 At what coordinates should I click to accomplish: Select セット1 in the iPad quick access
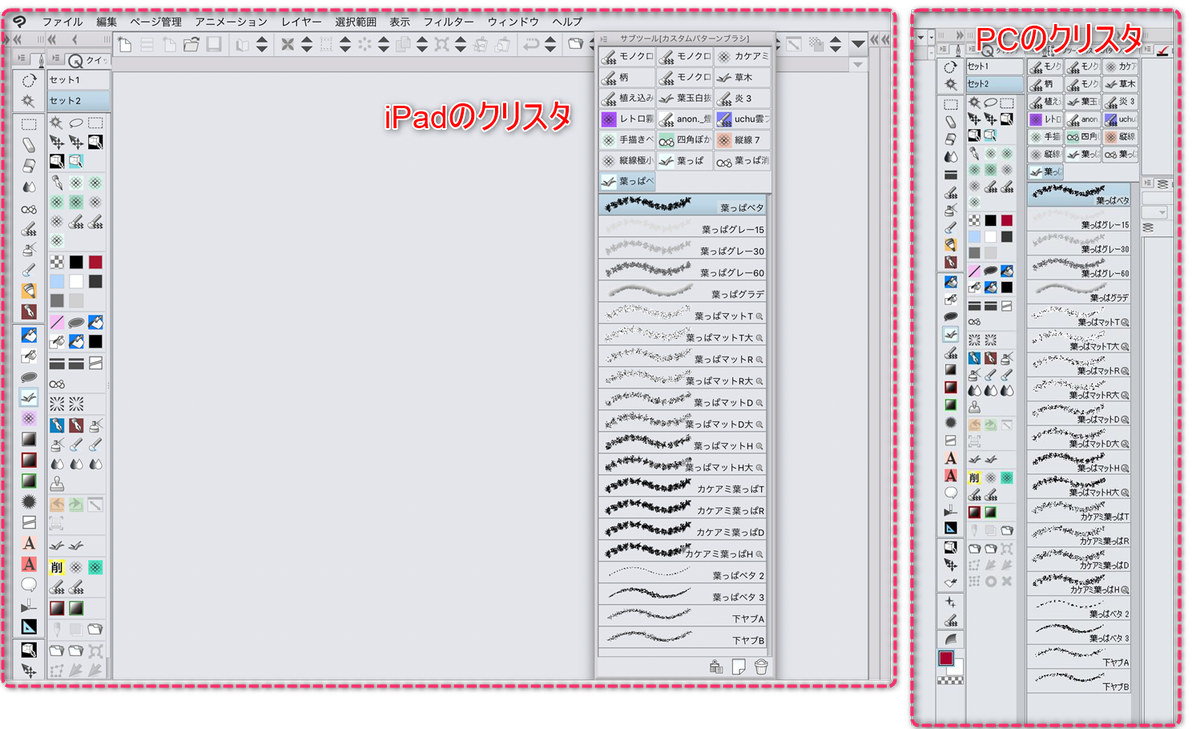[x=79, y=79]
